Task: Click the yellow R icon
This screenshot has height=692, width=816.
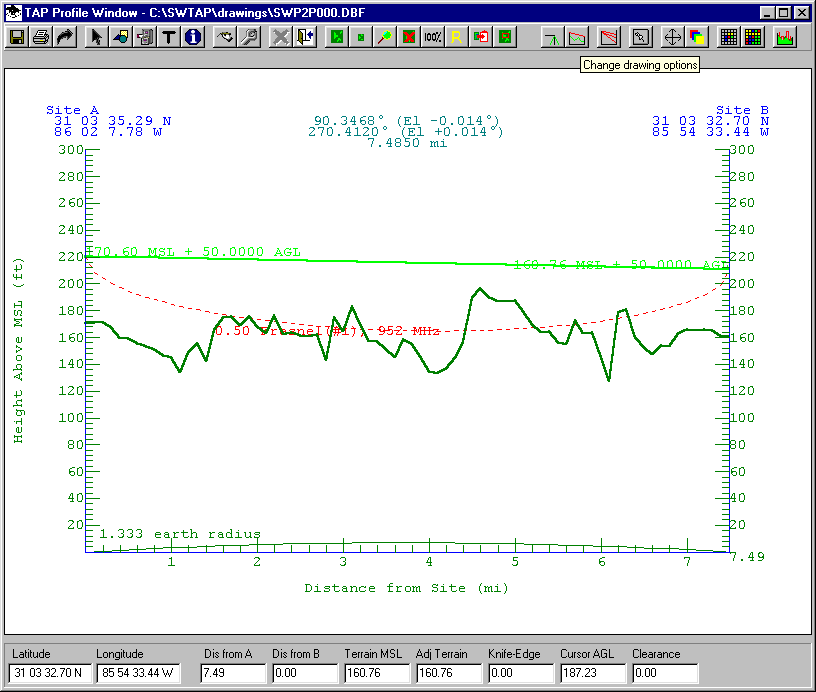Action: point(456,37)
